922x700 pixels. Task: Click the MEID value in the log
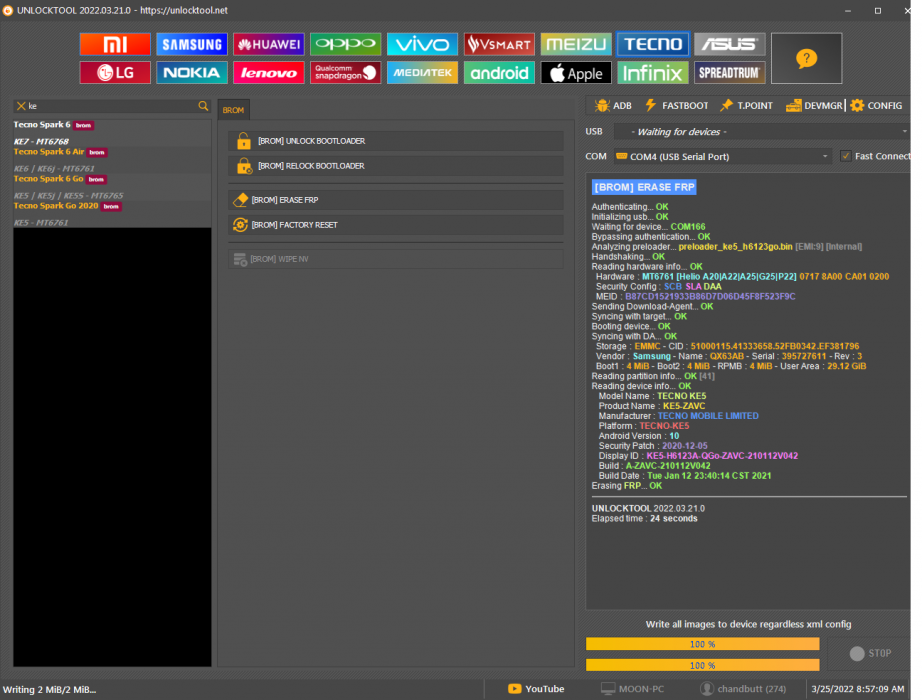point(710,296)
